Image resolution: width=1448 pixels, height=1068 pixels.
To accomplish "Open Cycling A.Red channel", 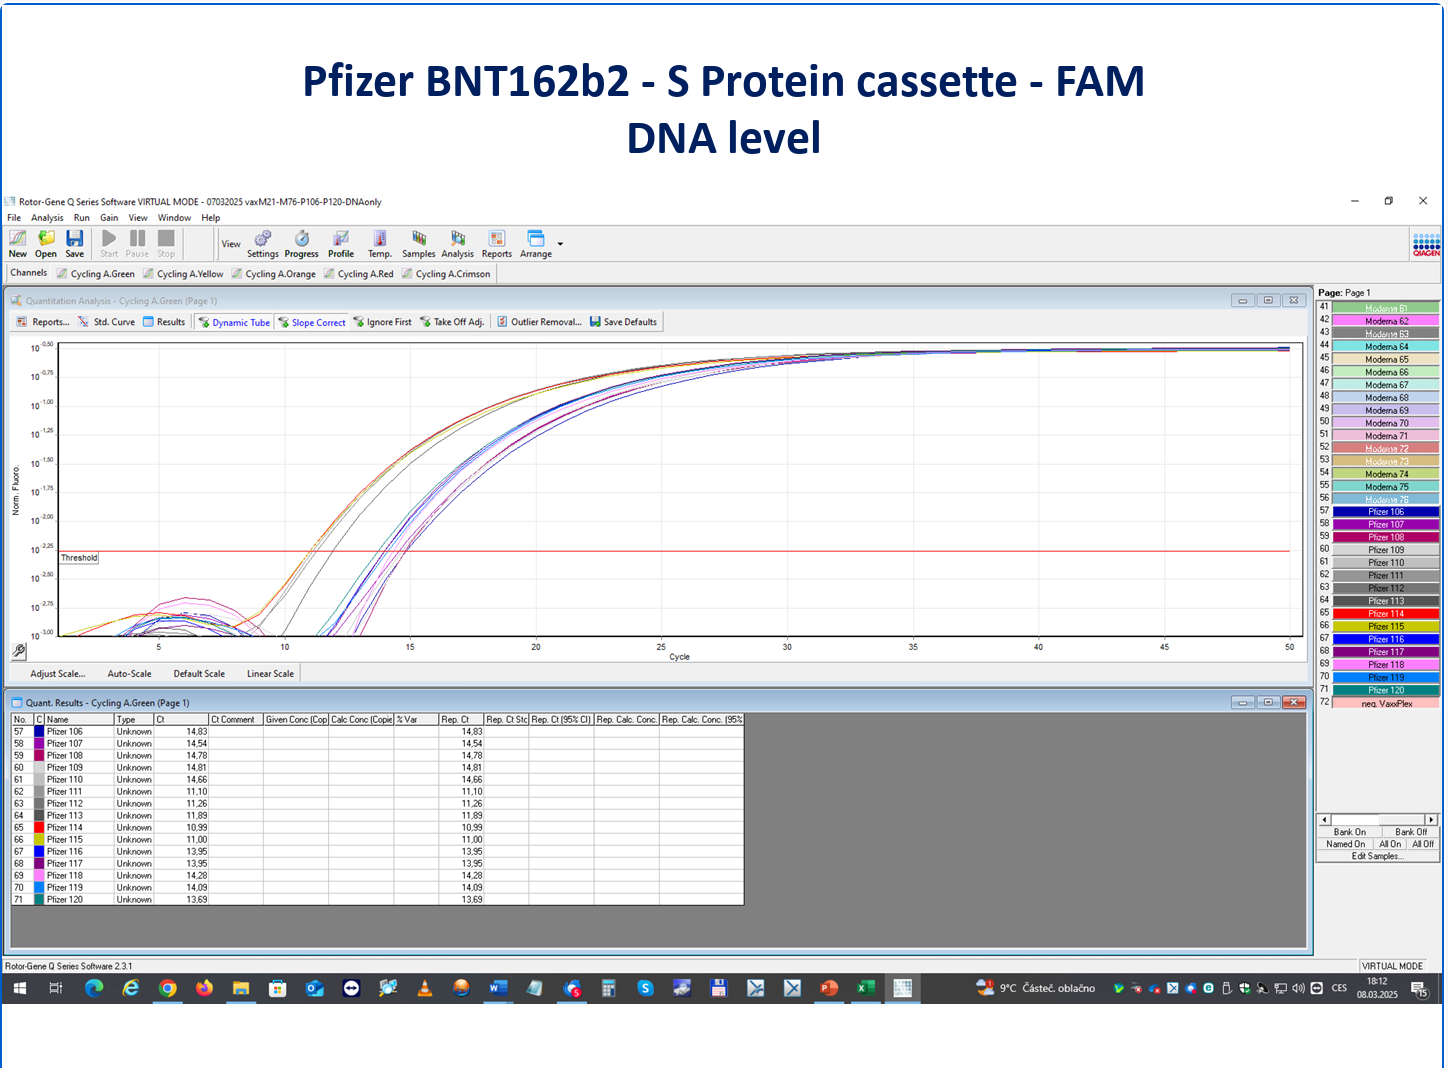I will pyautogui.click(x=358, y=274).
